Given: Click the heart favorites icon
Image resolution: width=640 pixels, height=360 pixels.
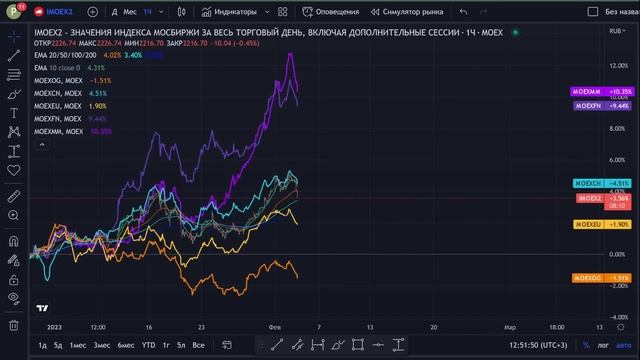Looking at the screenshot, I should [x=14, y=170].
